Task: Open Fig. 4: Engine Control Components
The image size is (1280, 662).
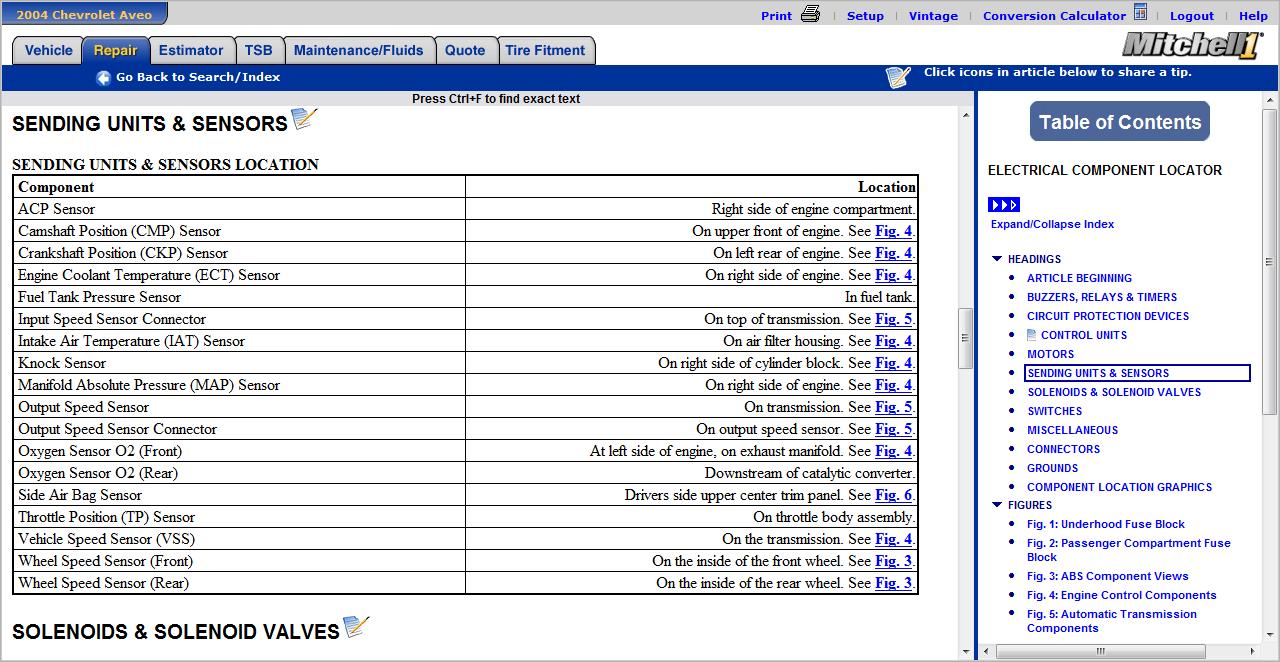Action: click(1121, 595)
